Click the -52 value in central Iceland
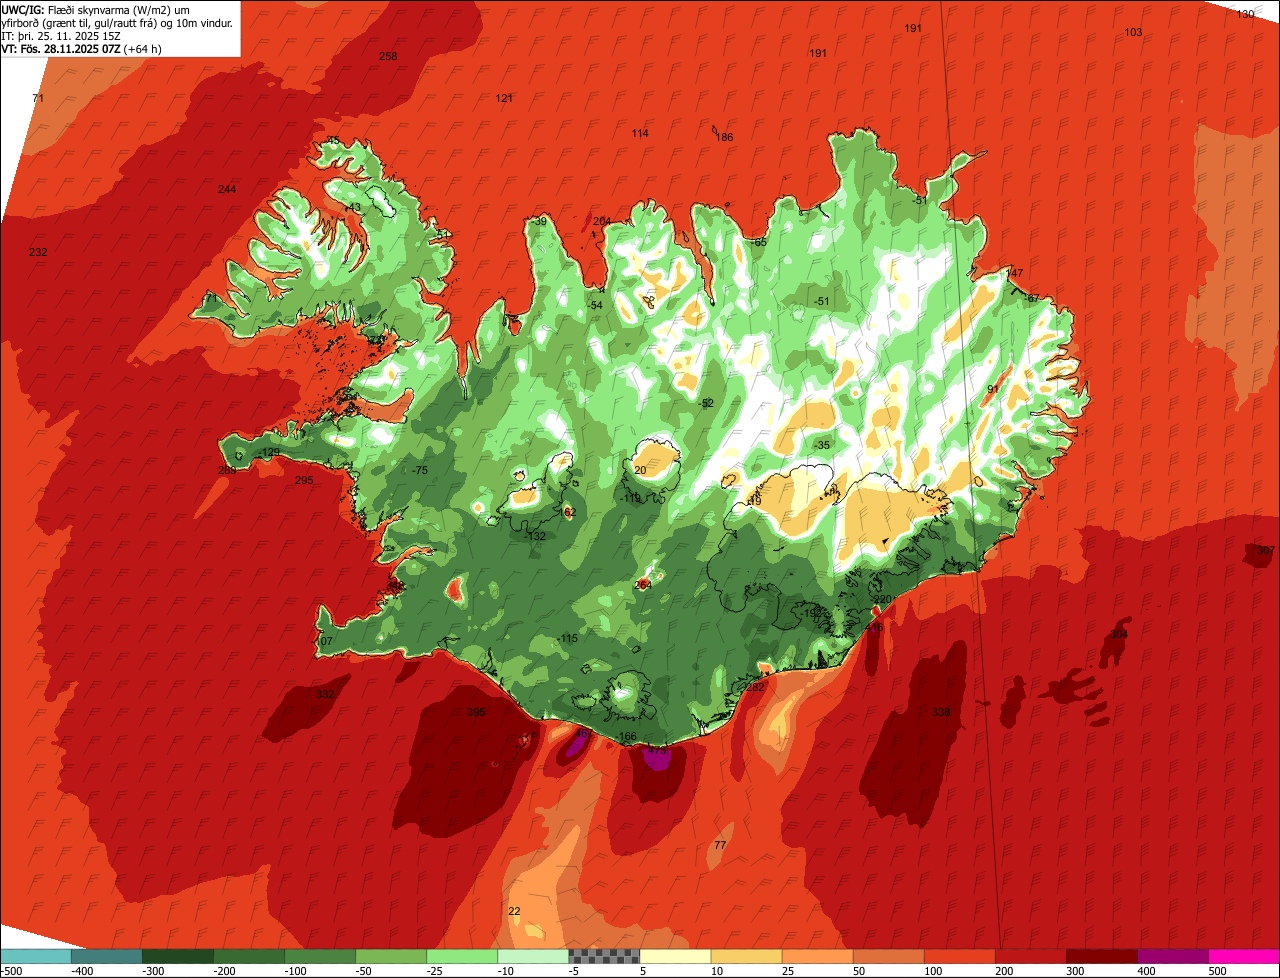Viewport: 1280px width, 978px height. coord(706,403)
